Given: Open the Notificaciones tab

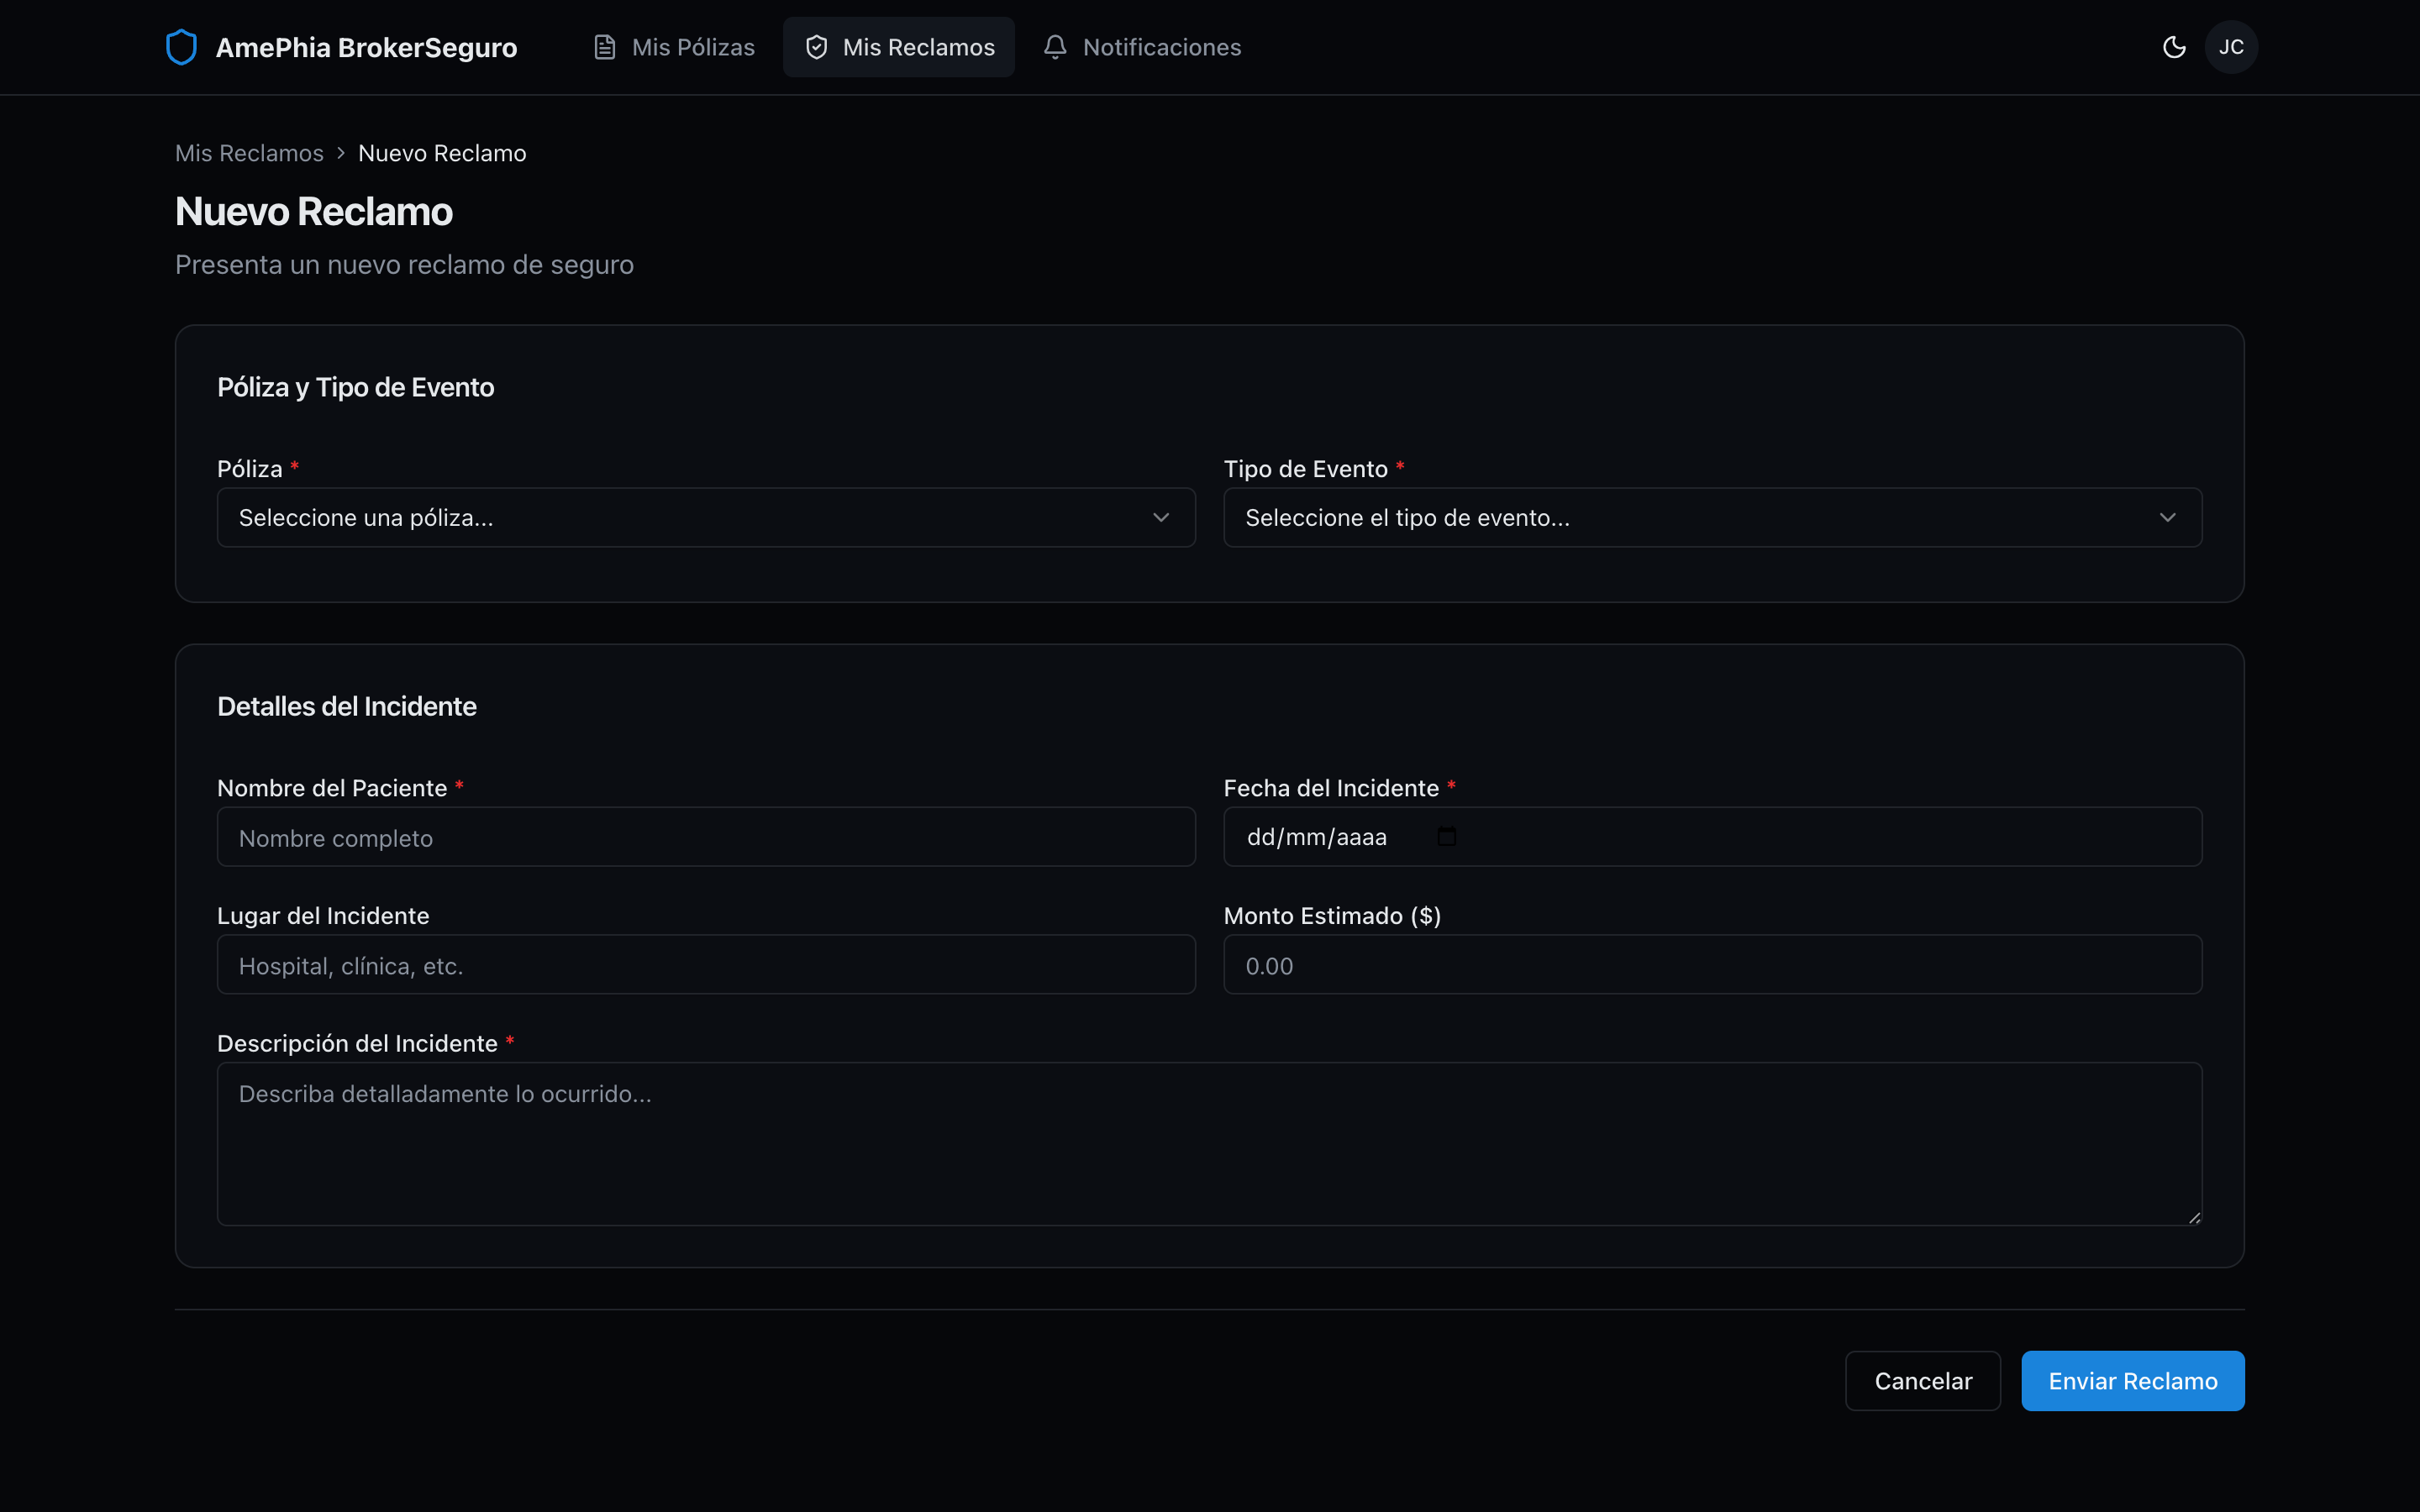Looking at the screenshot, I should [1142, 47].
